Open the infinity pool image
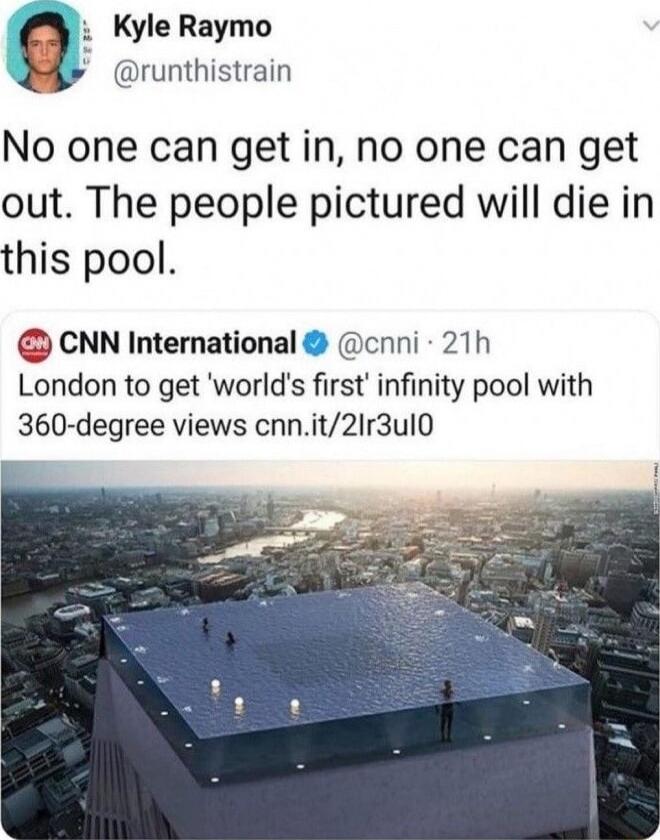660x840 pixels. click(330, 649)
